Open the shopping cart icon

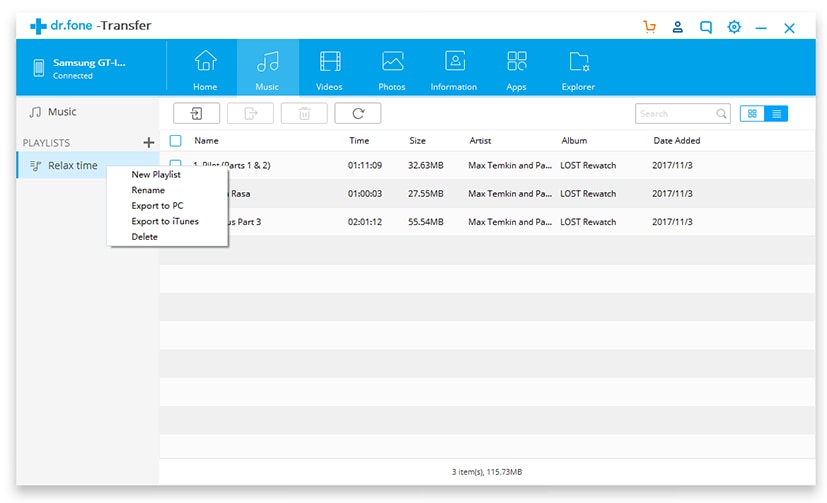coord(649,27)
